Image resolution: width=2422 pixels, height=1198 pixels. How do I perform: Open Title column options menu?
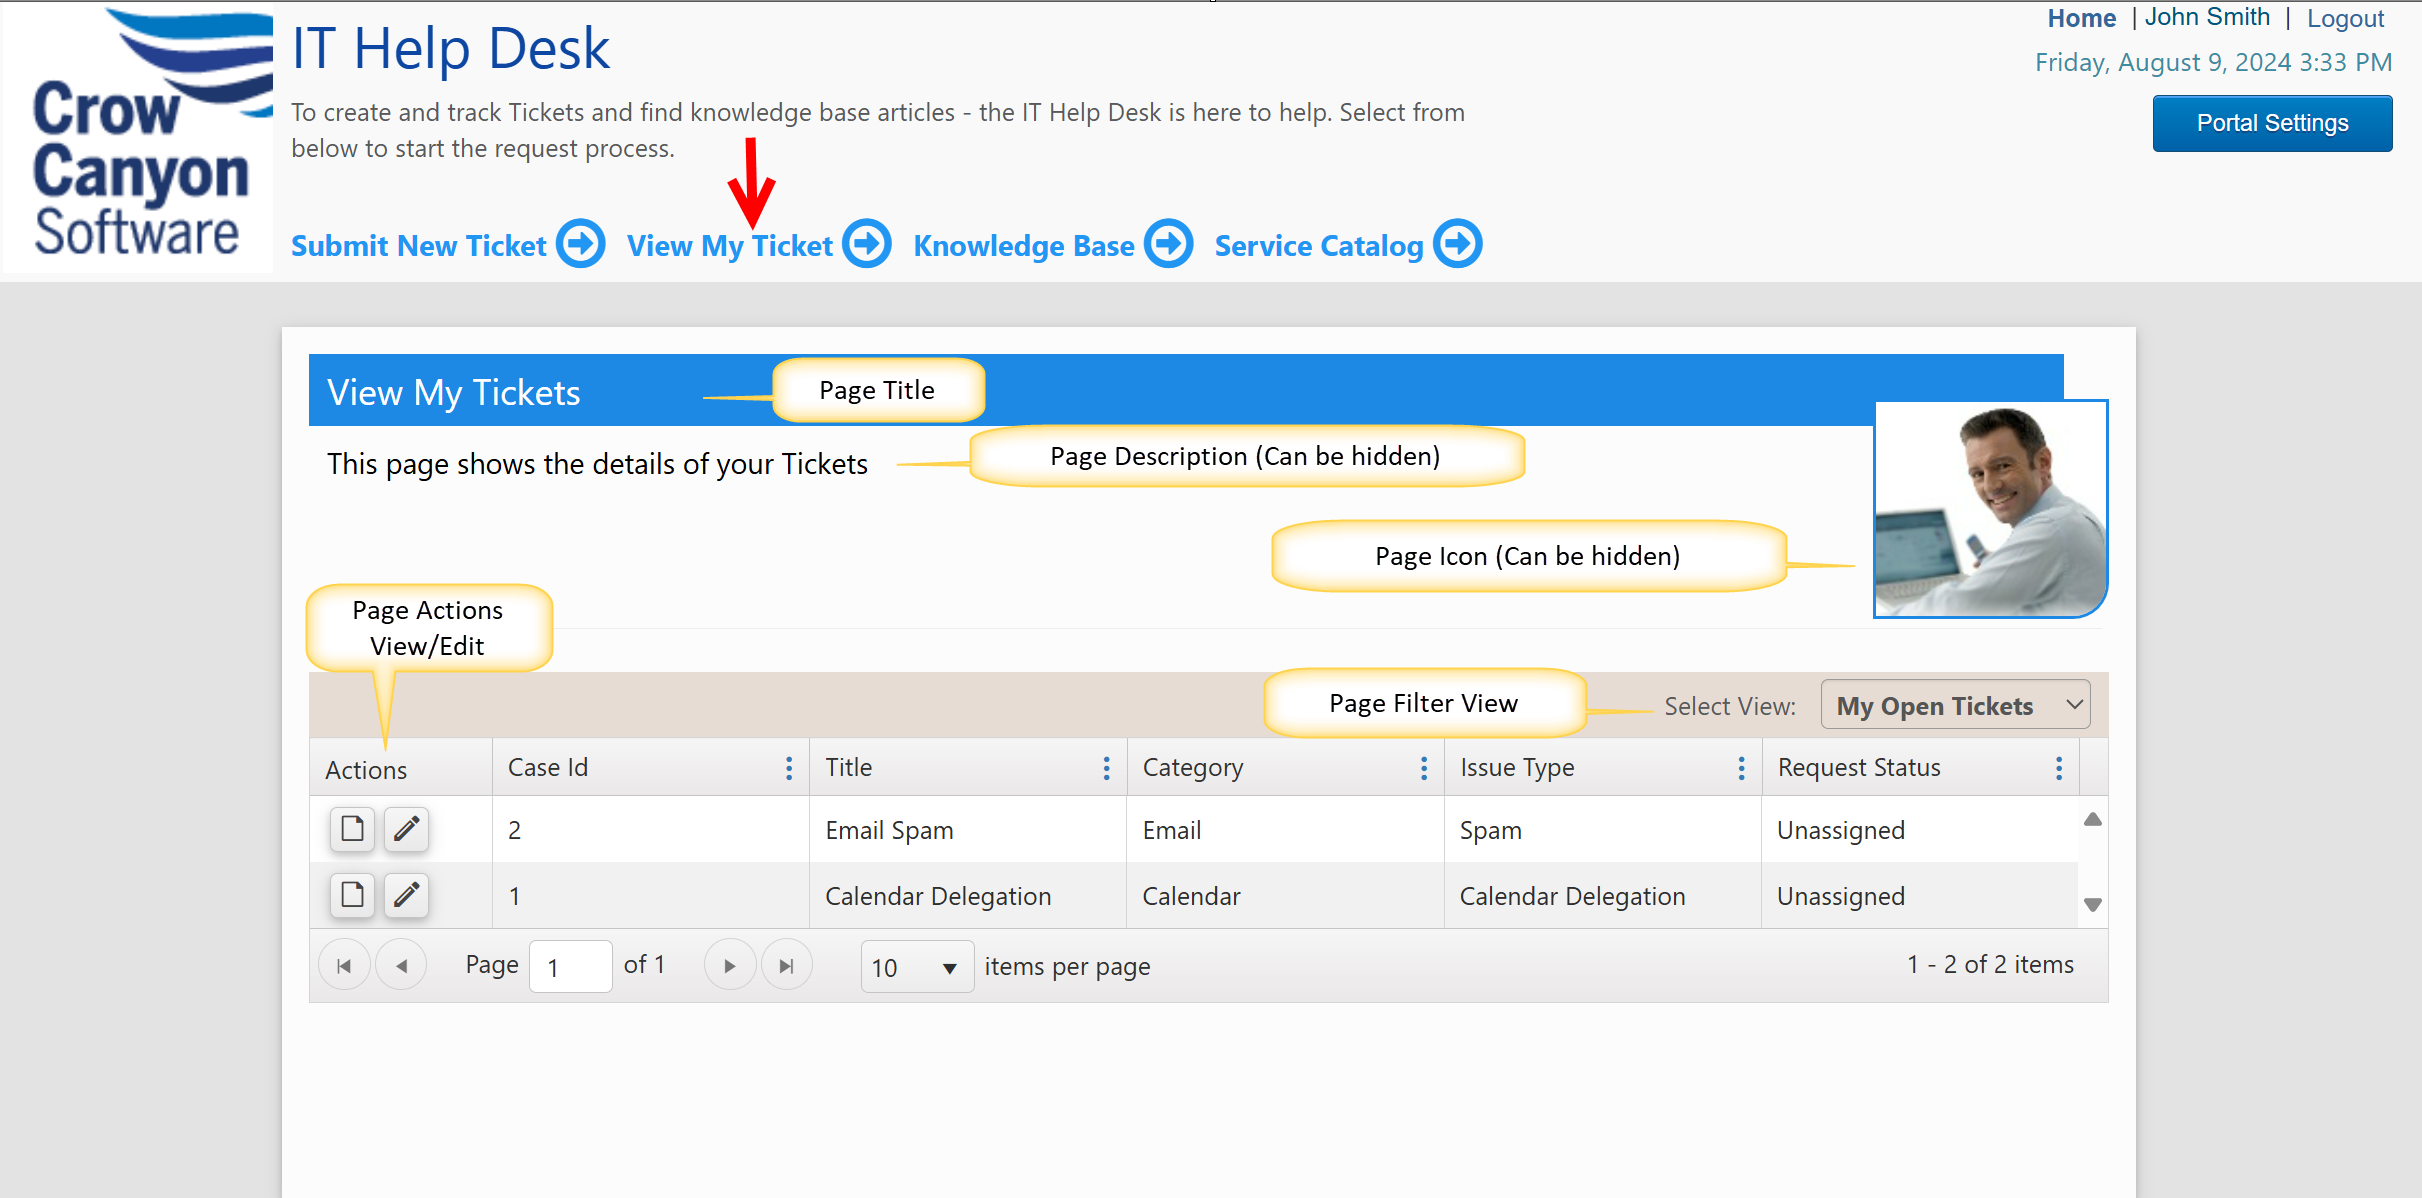click(1106, 768)
